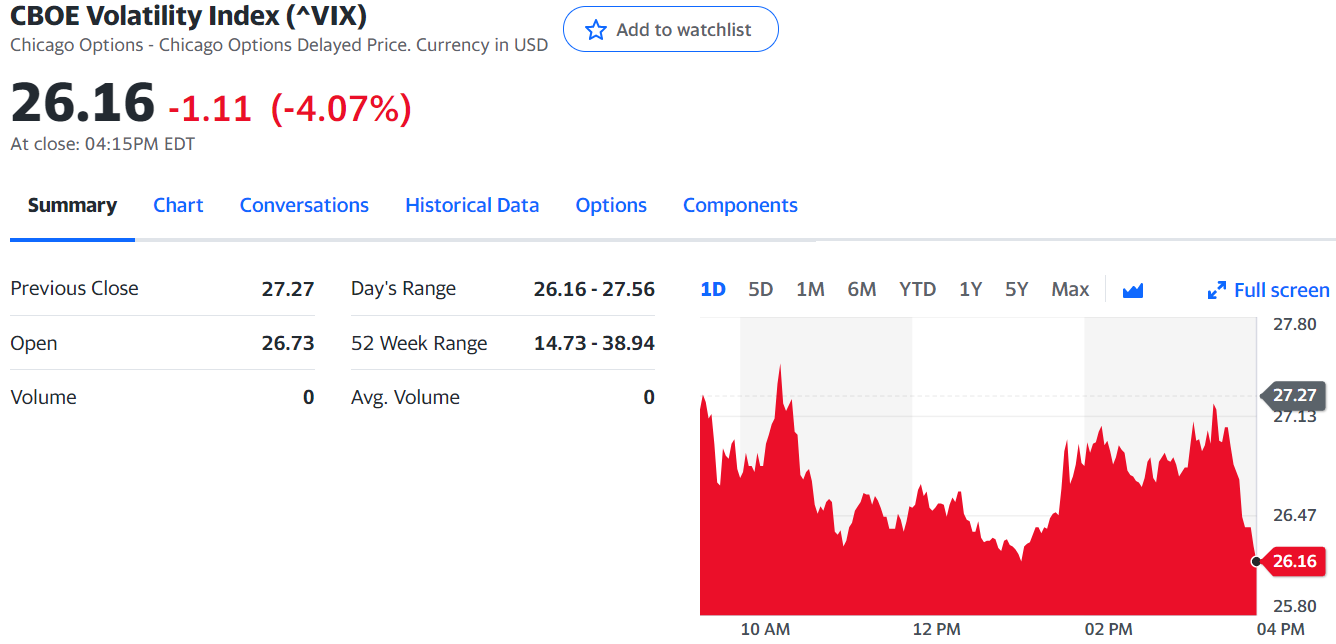Show the 1Y chart range
Viewport: 1336px width, 644px height.
(x=970, y=289)
